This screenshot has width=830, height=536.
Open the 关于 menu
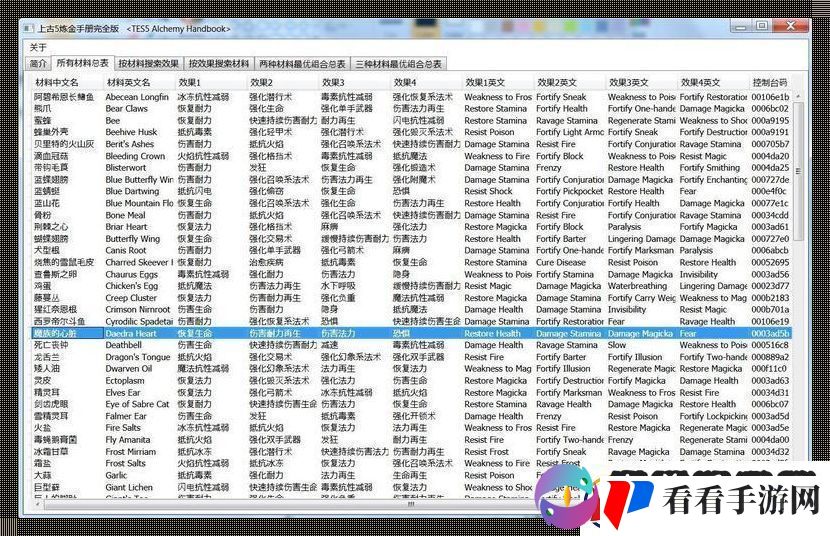(38, 47)
